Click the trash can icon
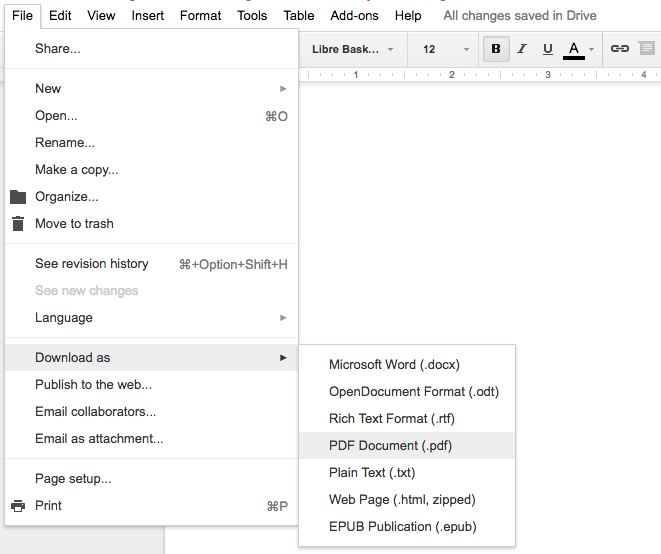 tap(18, 223)
